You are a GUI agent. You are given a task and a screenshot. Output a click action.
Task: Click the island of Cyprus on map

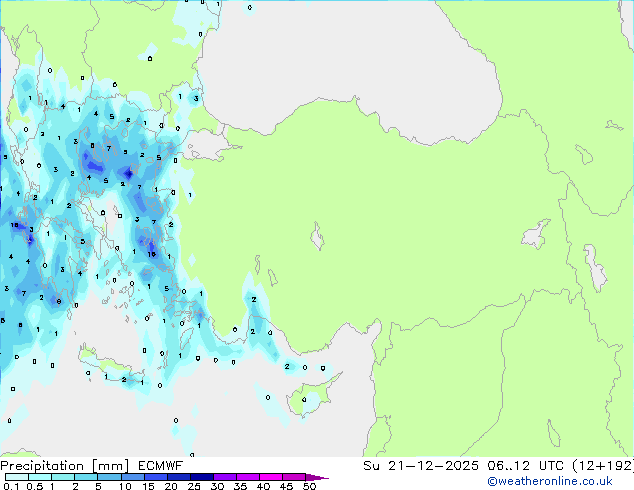tap(305, 402)
